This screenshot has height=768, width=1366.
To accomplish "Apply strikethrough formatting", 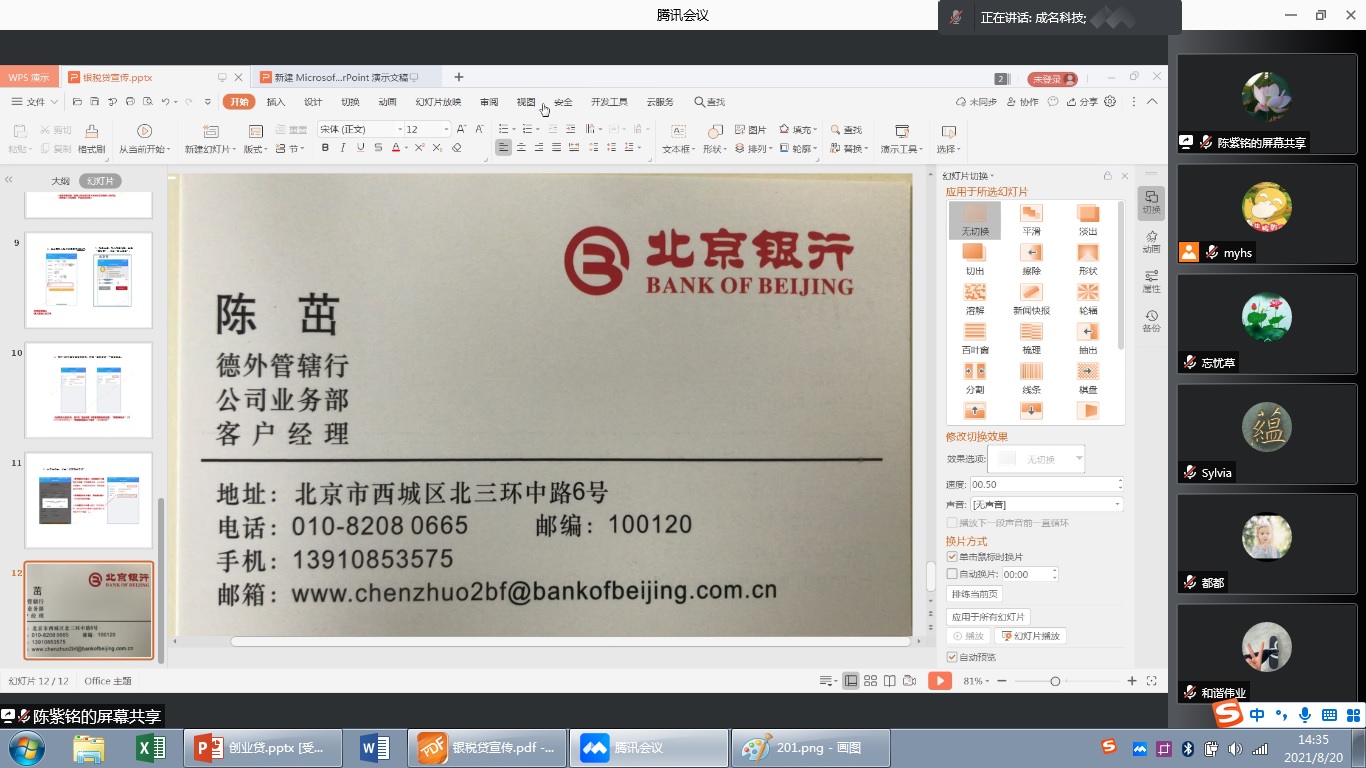I will click(378, 148).
